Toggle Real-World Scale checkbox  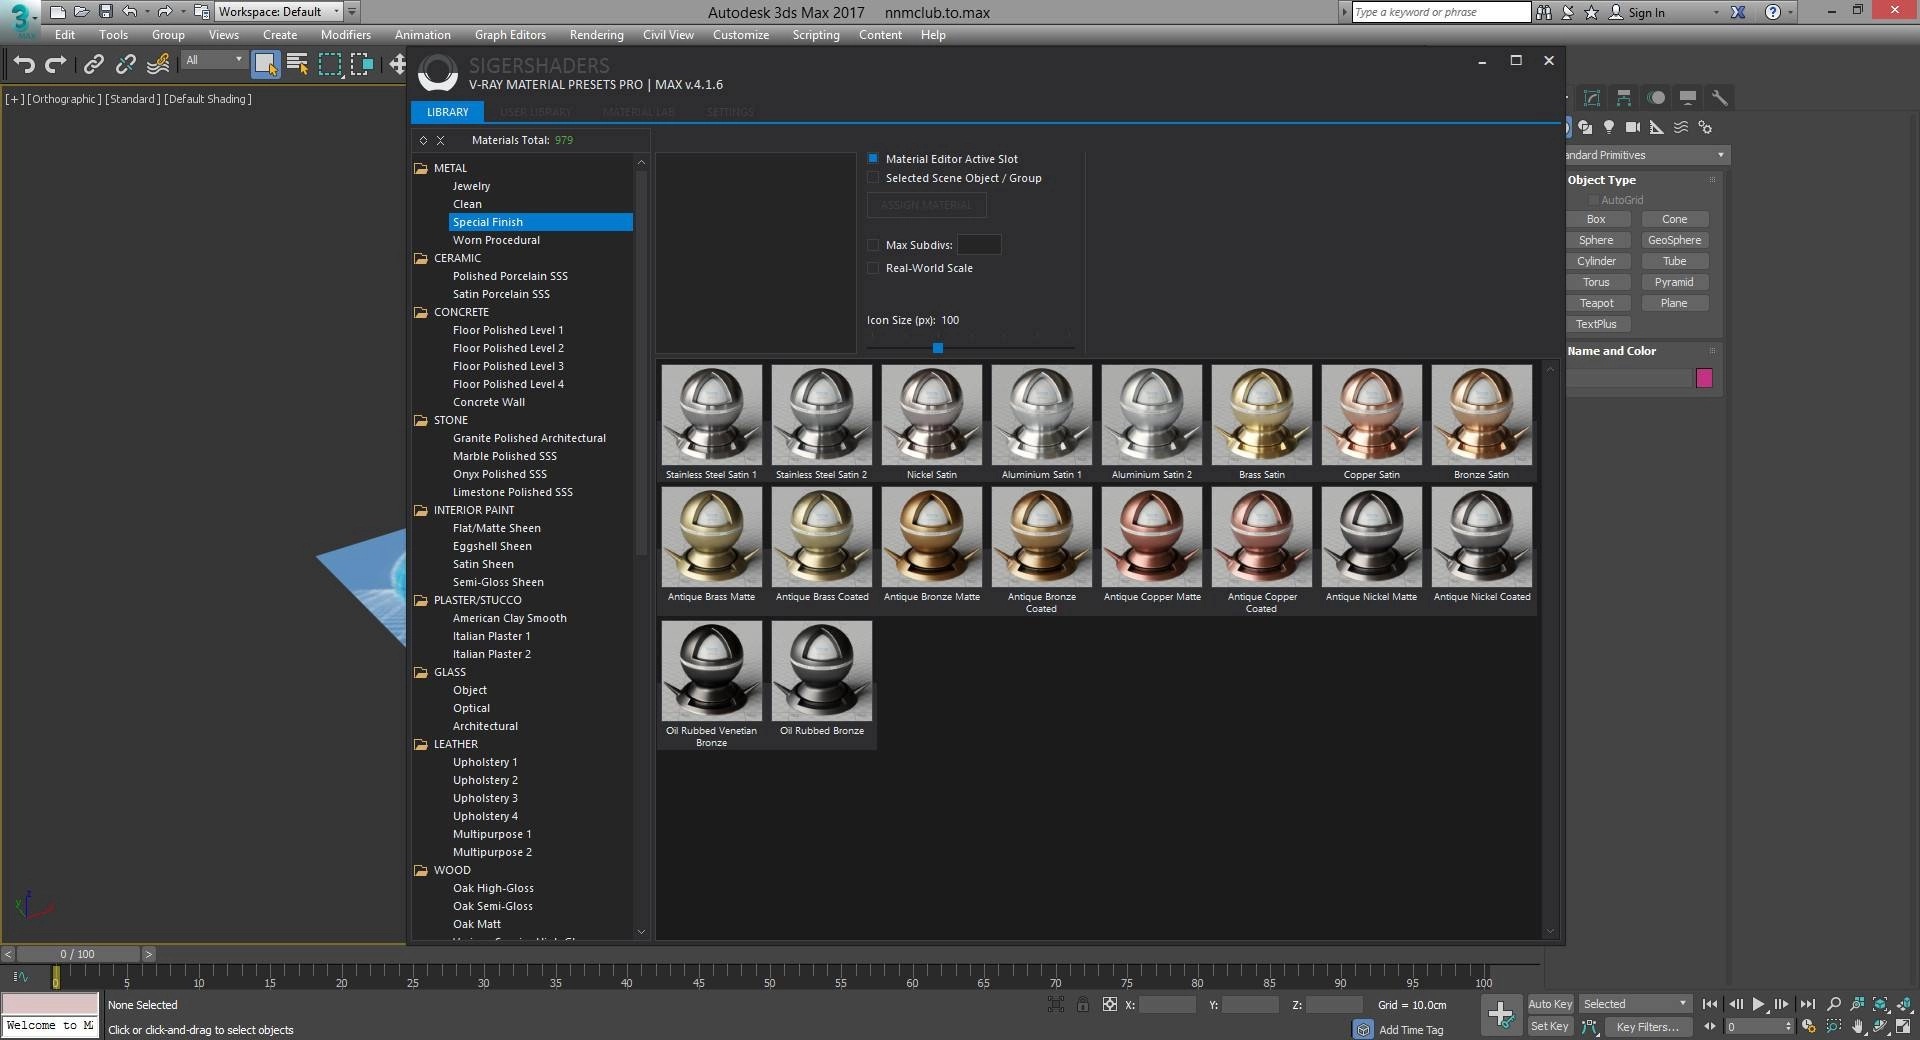(873, 267)
